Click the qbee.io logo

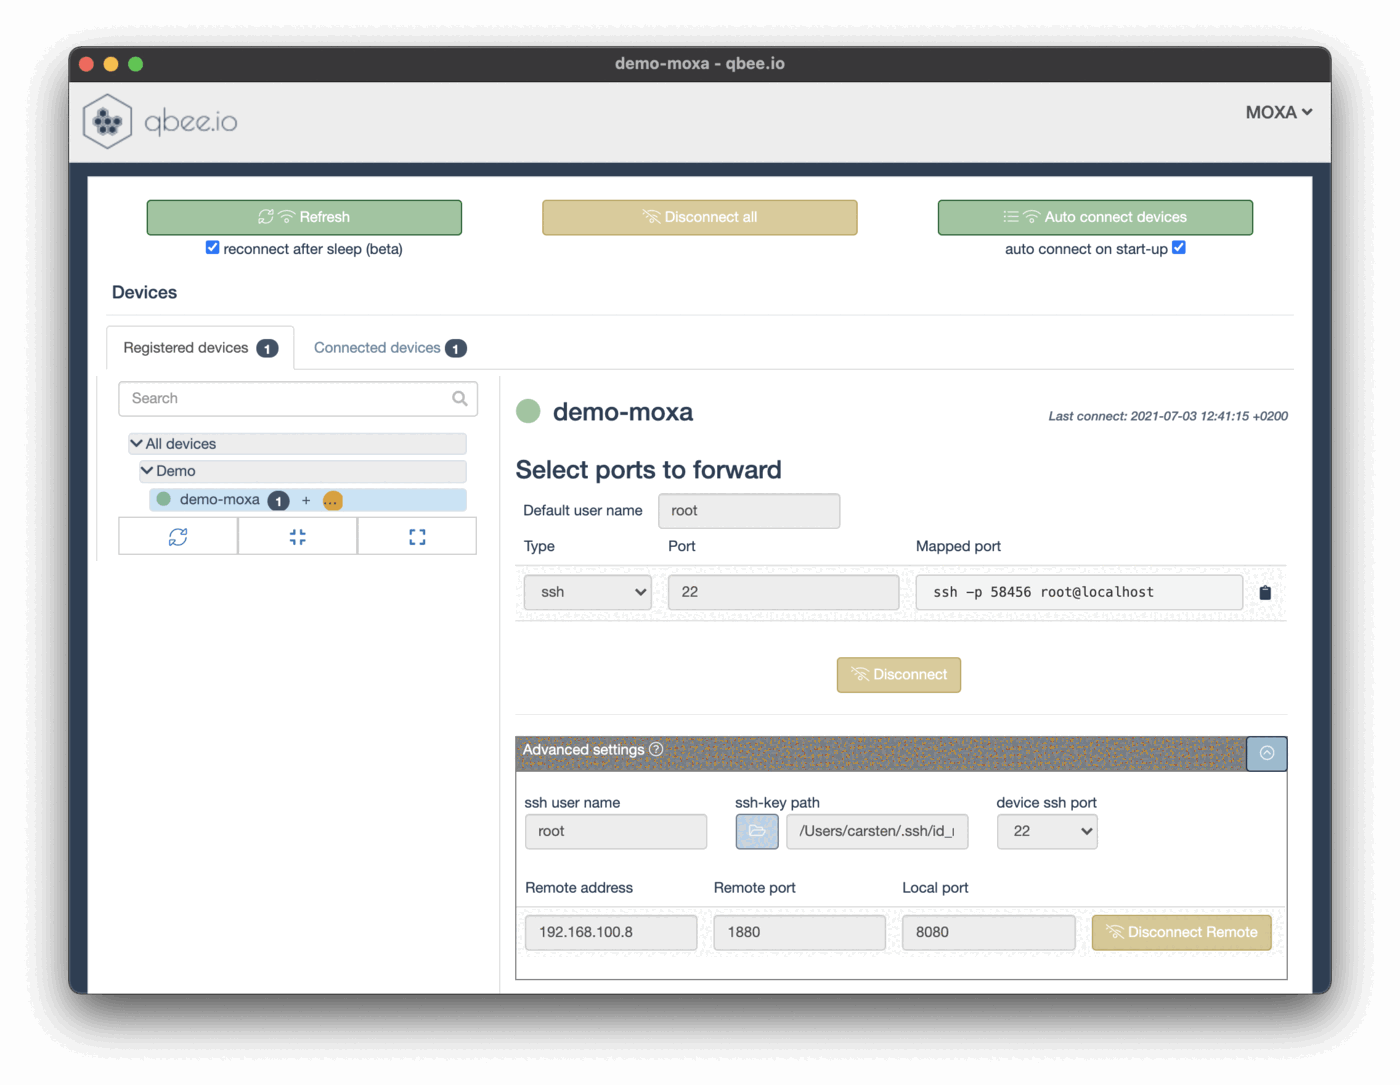[x=160, y=122]
